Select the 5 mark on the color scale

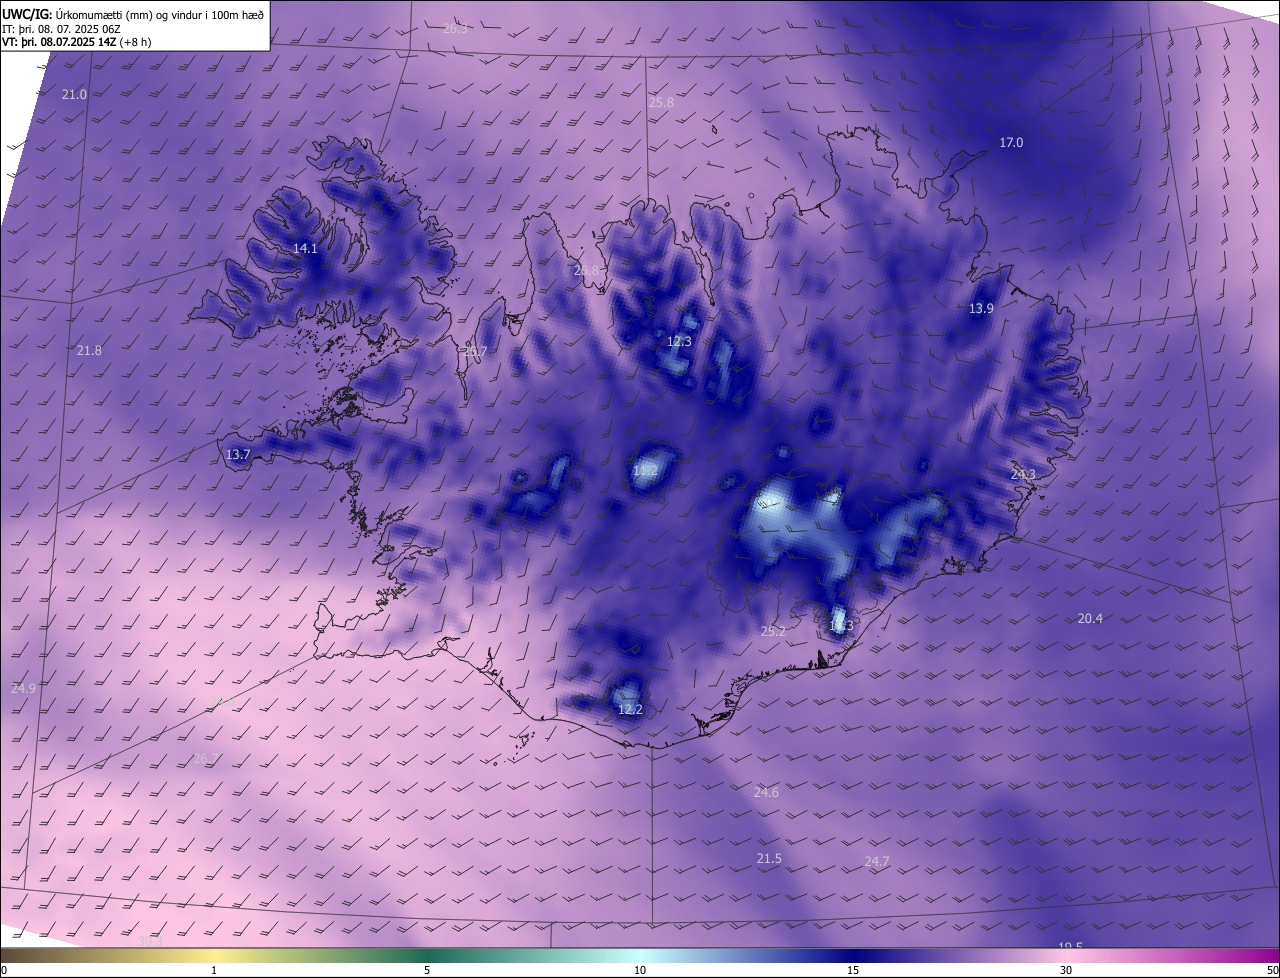coord(427,970)
